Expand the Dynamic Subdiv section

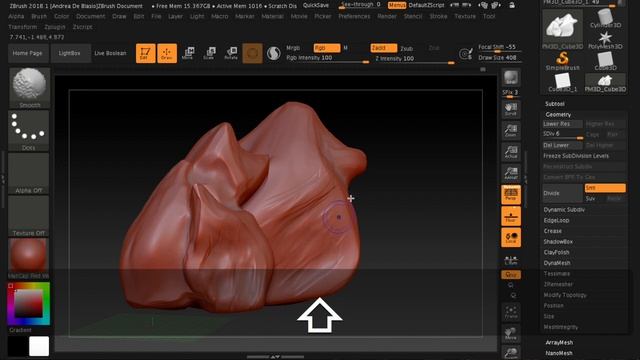point(564,210)
